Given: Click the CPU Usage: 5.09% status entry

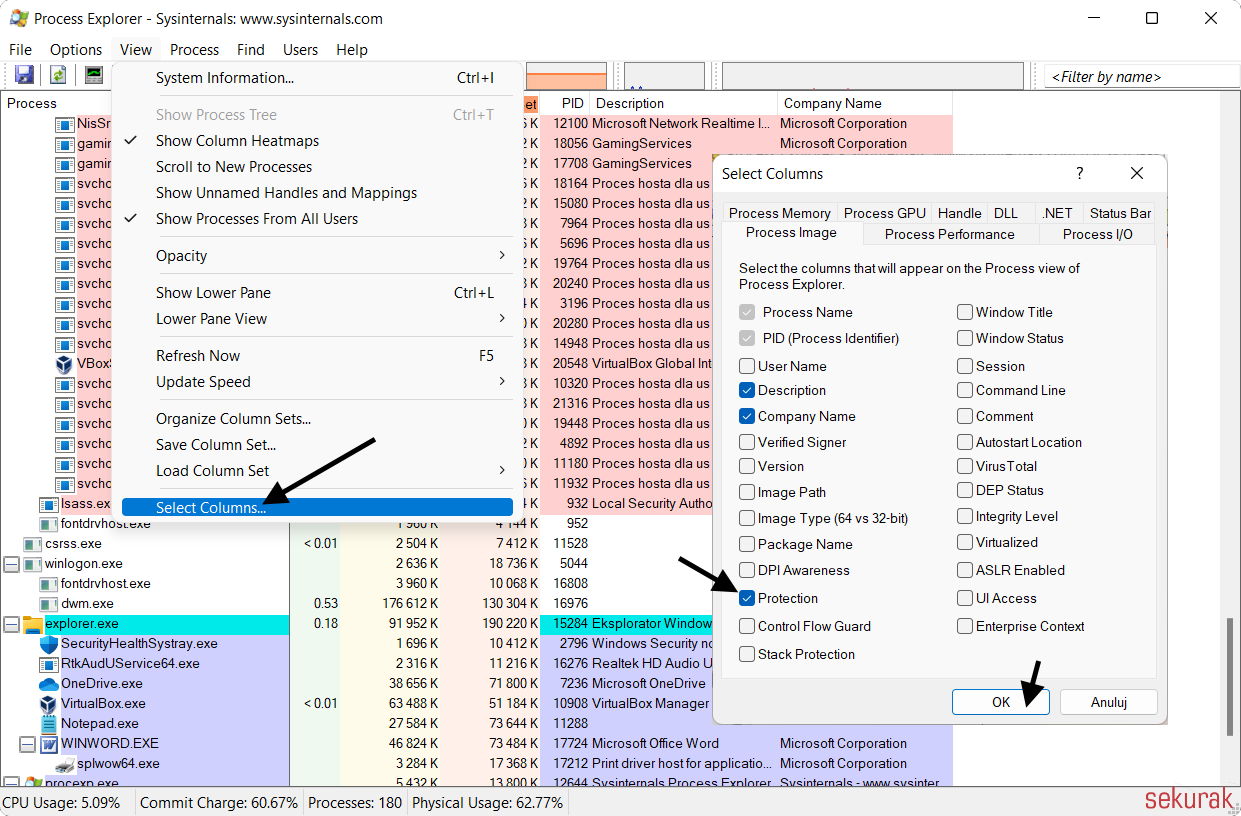Looking at the screenshot, I should point(62,803).
